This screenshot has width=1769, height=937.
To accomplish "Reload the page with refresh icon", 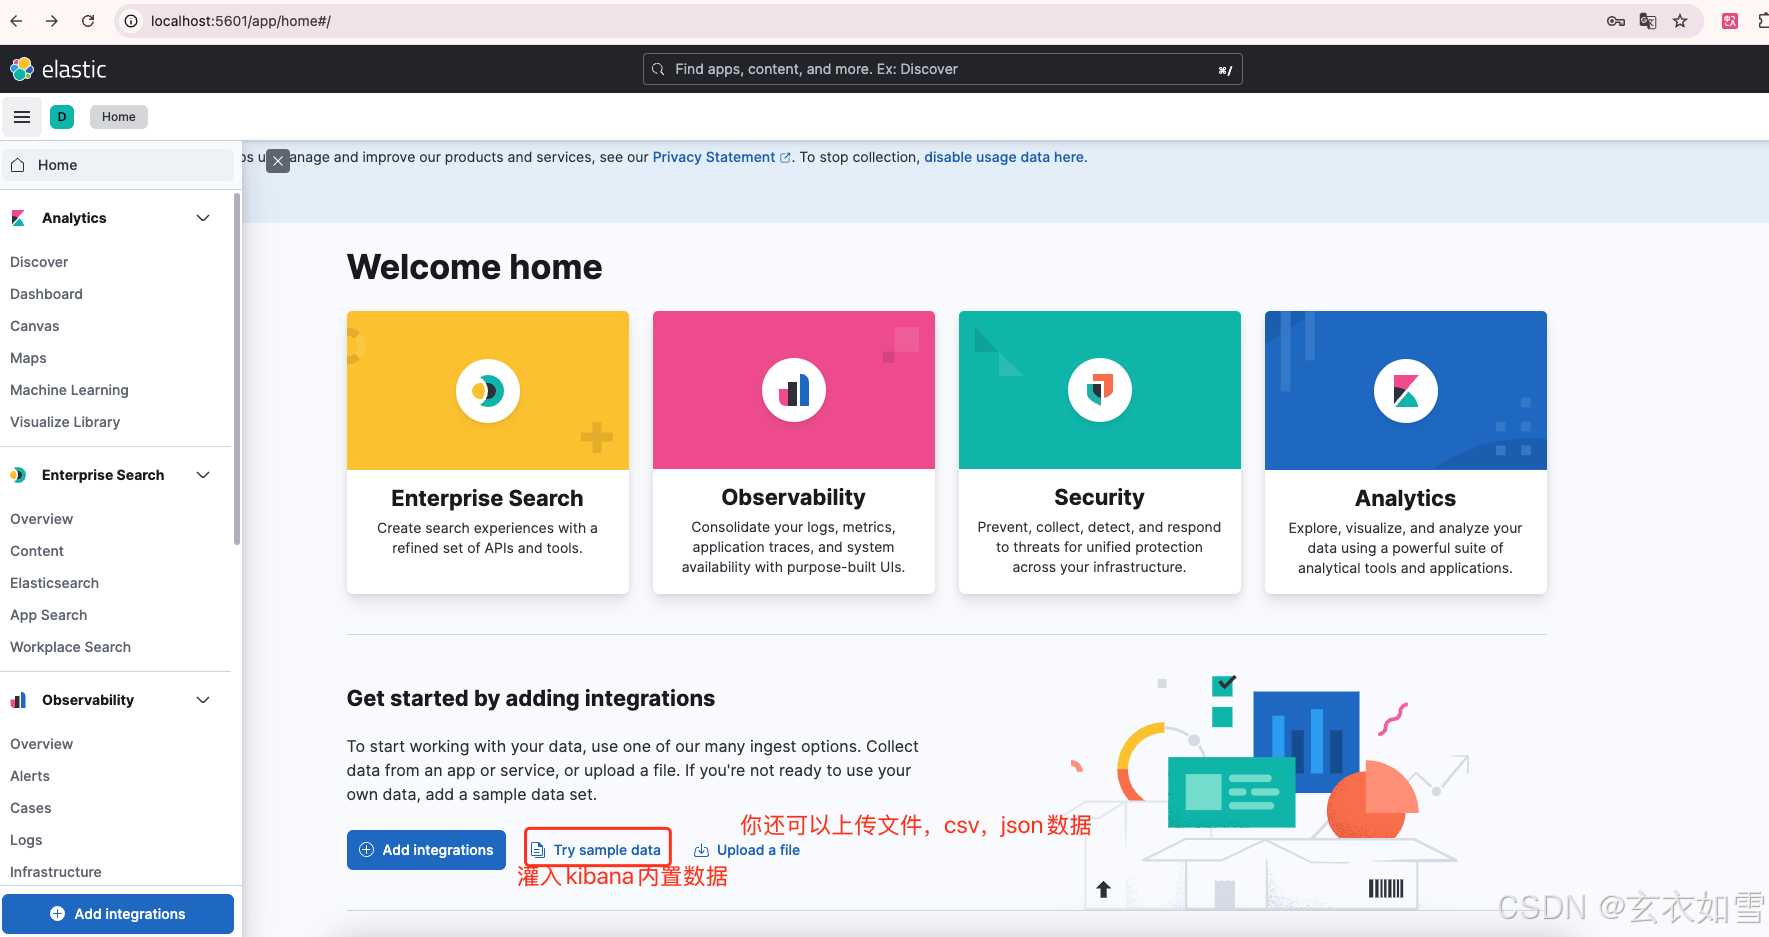I will click(x=88, y=21).
